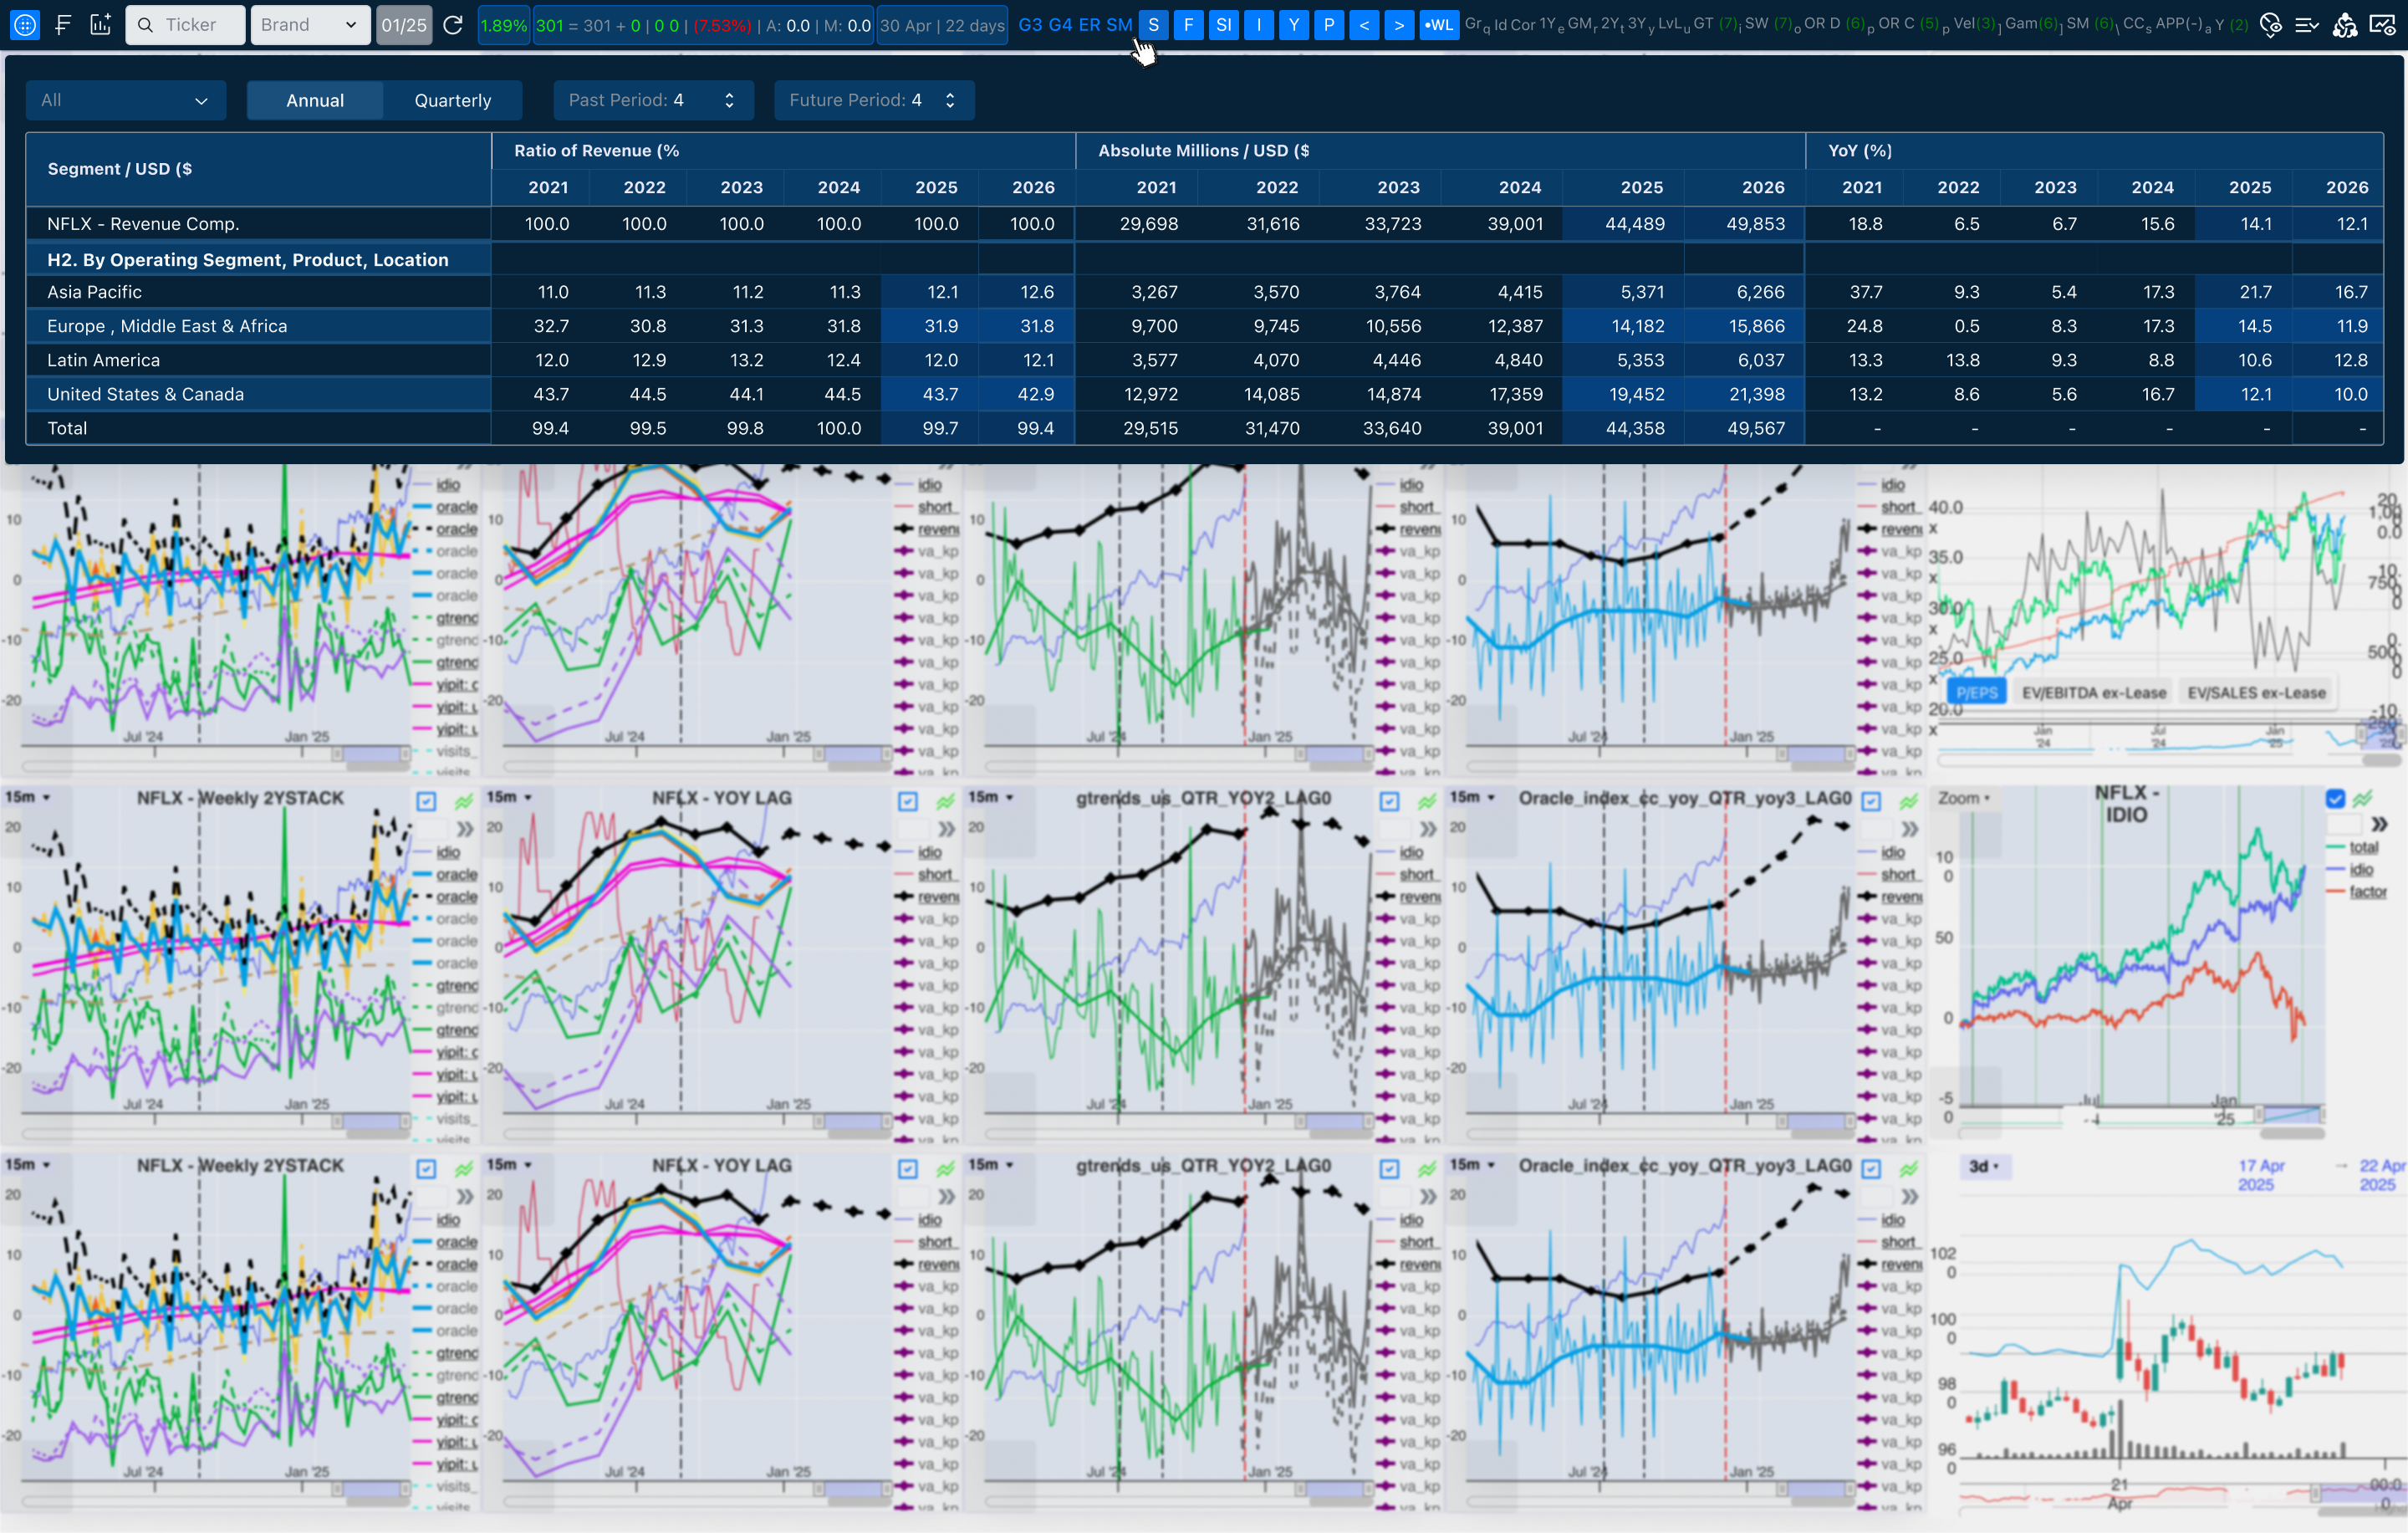The width and height of the screenshot is (2408, 1533).
Task: Open the circular grid home icon
Action: (x=25, y=25)
